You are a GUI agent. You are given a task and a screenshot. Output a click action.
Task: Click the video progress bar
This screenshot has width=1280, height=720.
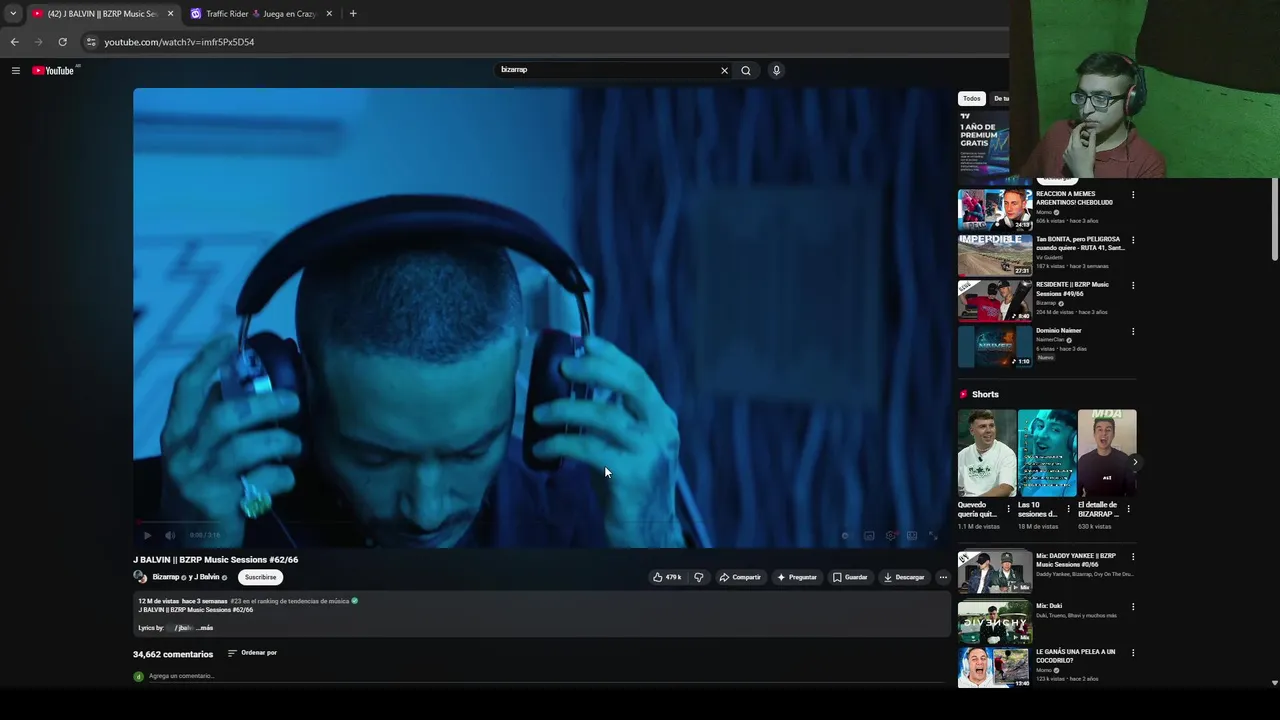[541, 523]
